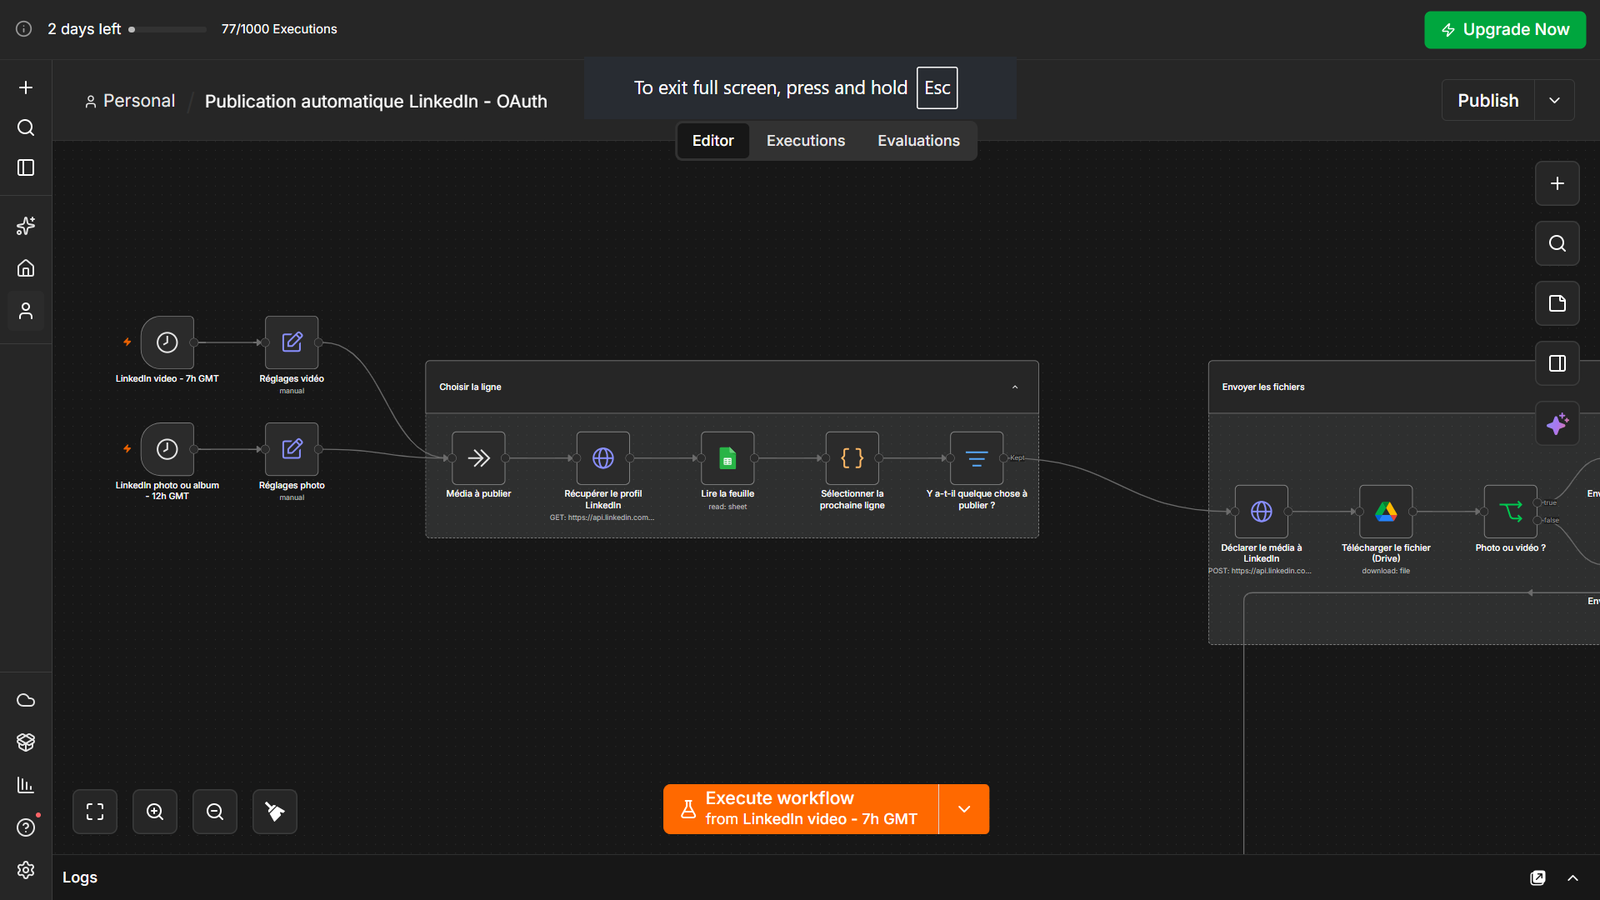Click the plus icon in left sidebar

[26, 87]
